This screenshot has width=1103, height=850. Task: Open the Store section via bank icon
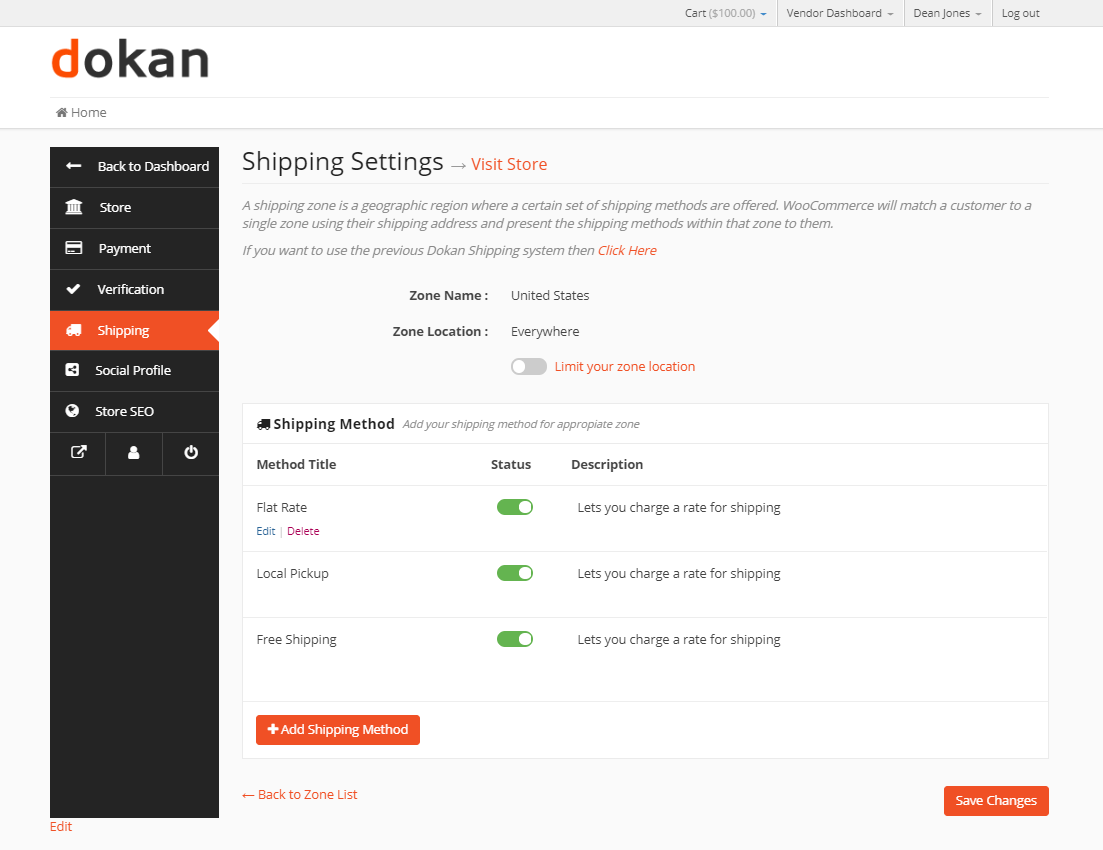point(72,207)
